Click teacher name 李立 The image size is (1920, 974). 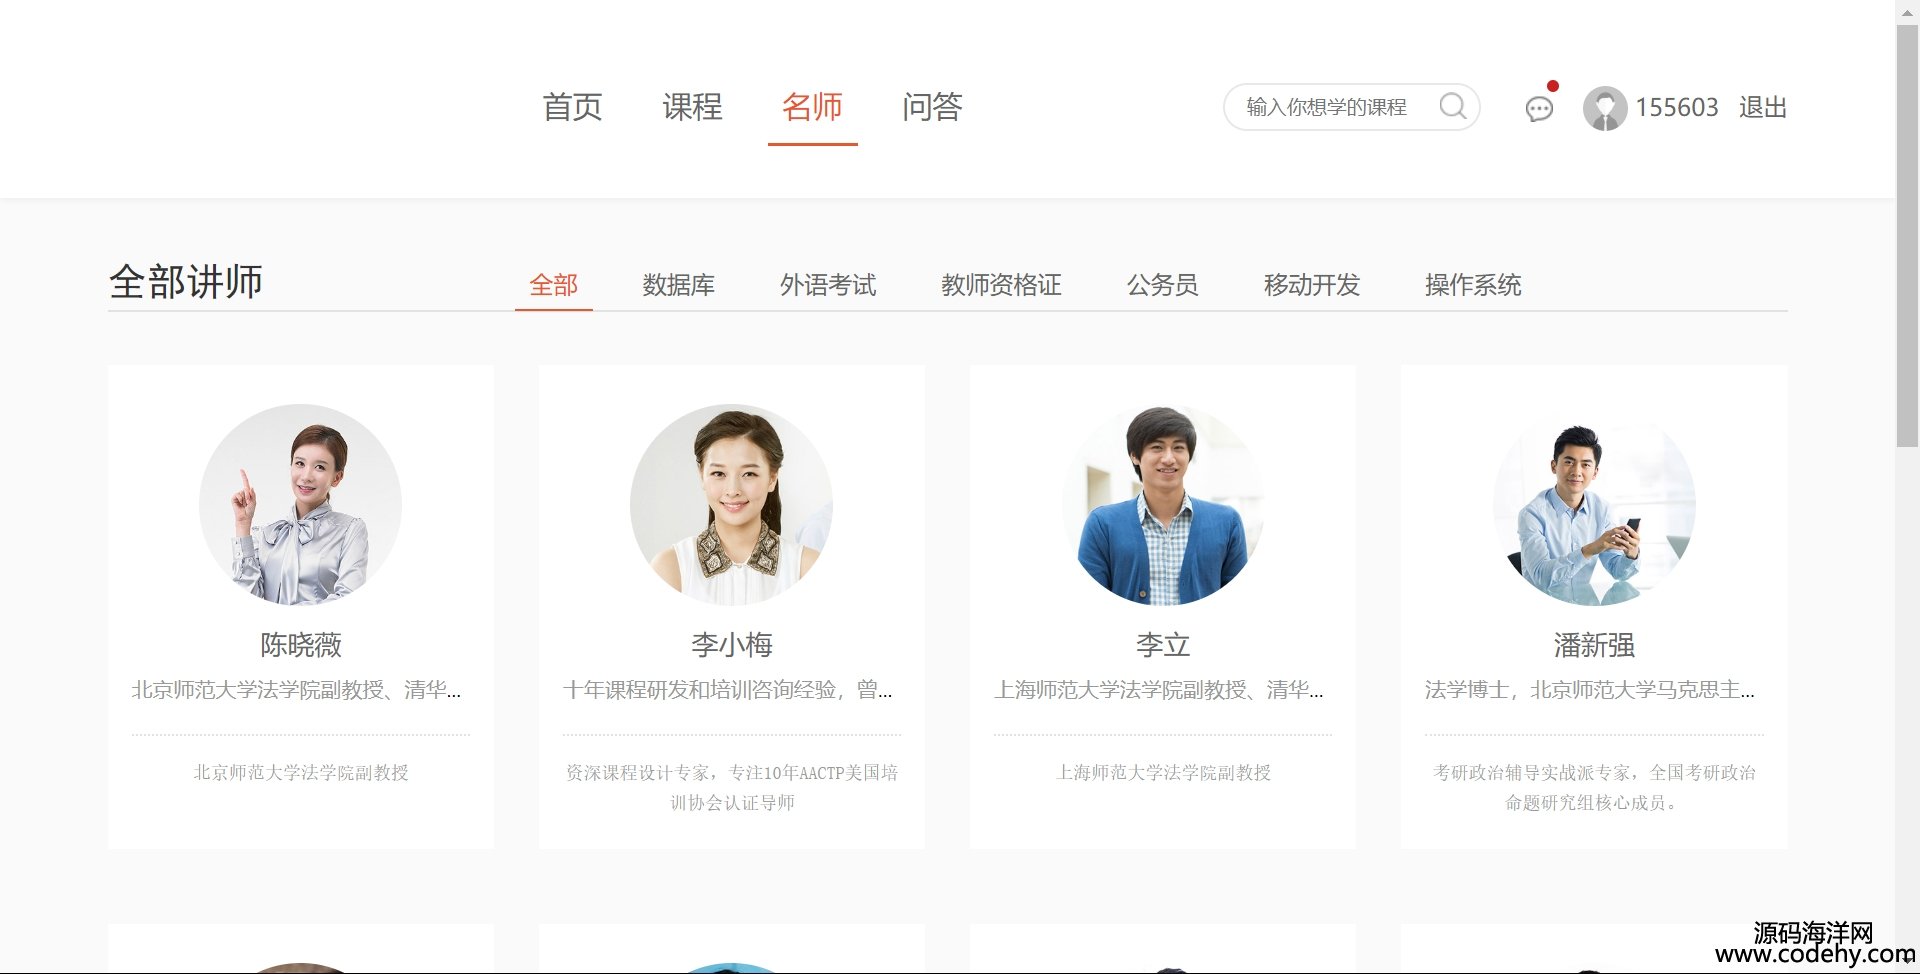[1163, 645]
